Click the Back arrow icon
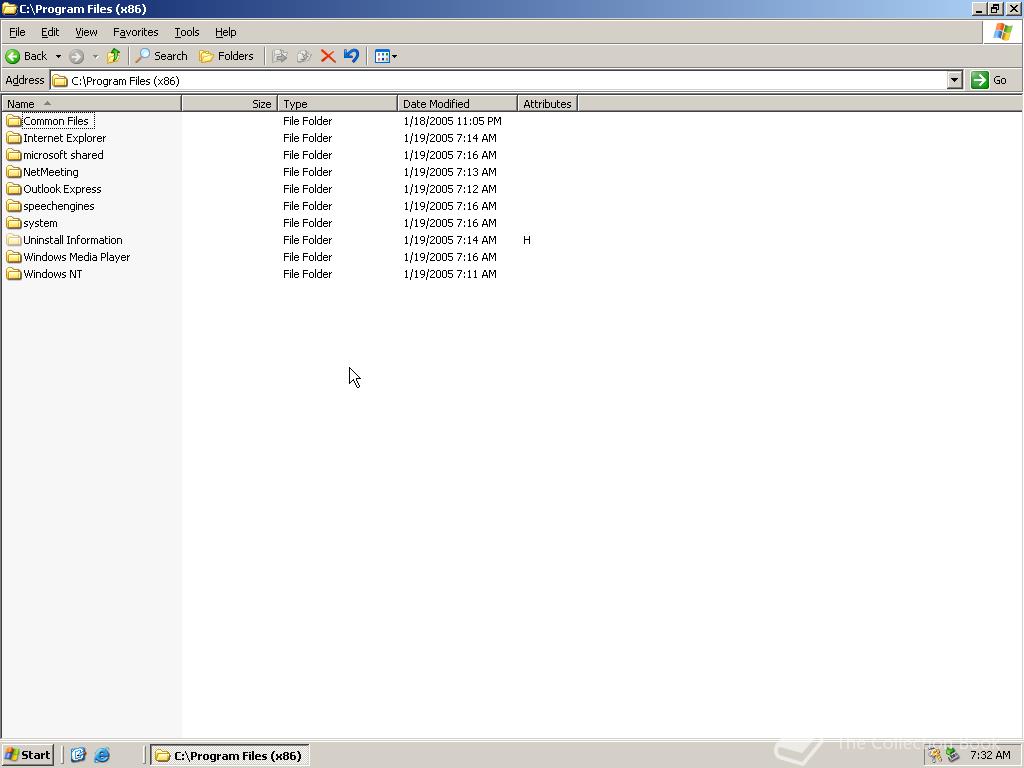The width and height of the screenshot is (1024, 768). (12, 56)
